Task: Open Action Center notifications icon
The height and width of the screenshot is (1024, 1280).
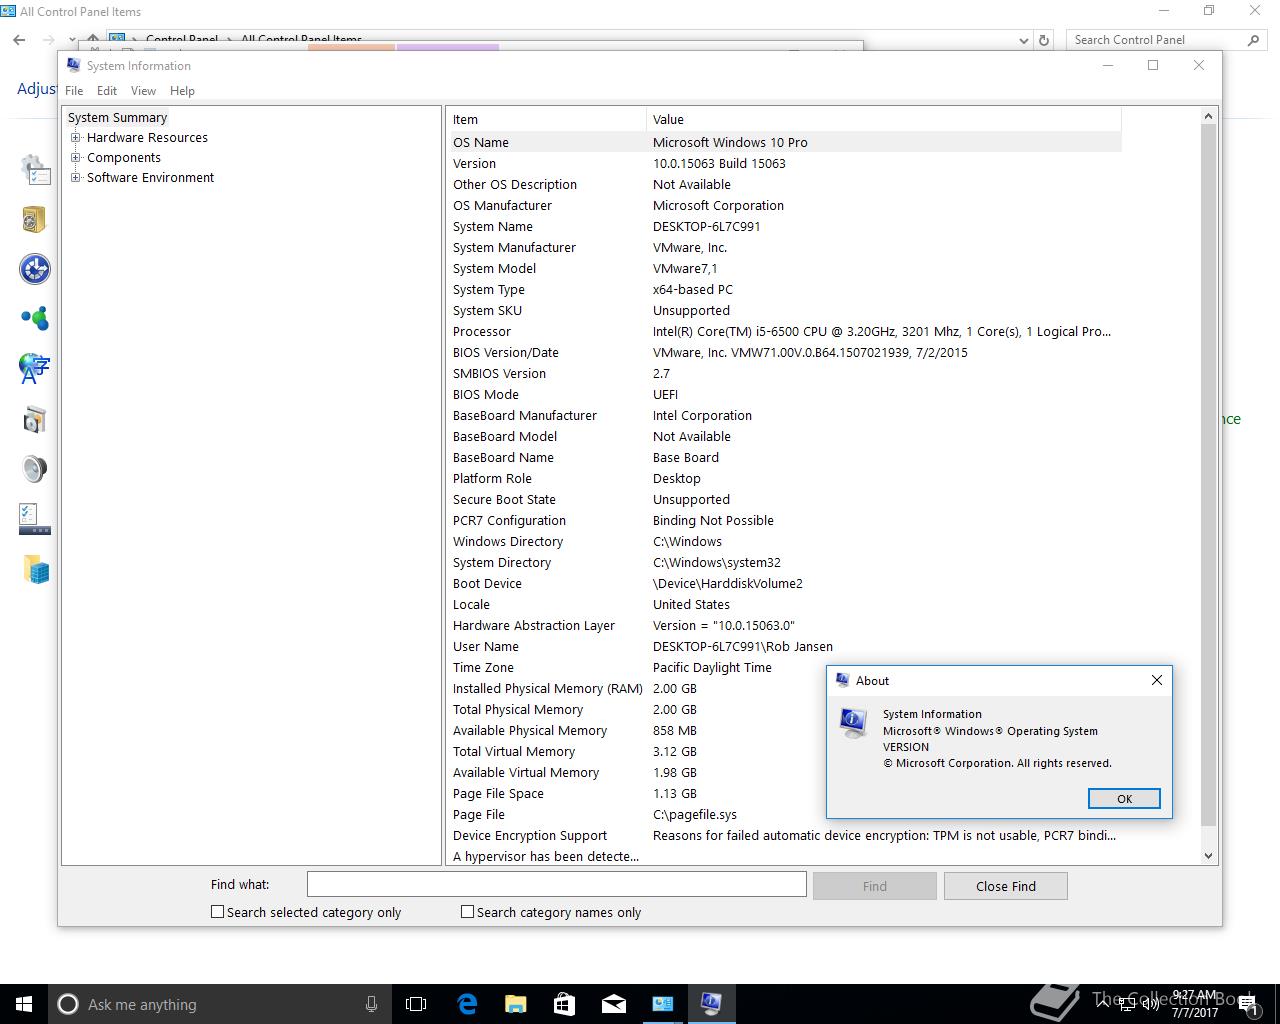Action: coord(1248,1005)
